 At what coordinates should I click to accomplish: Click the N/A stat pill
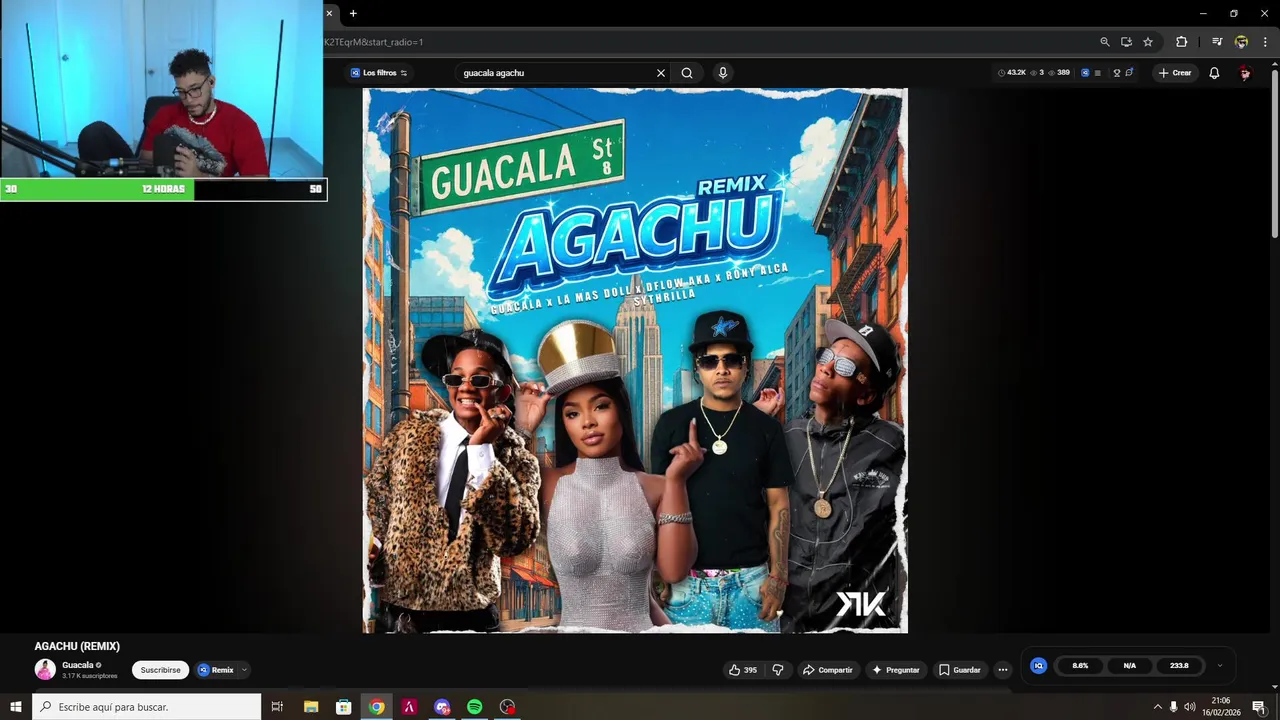tap(1129, 666)
